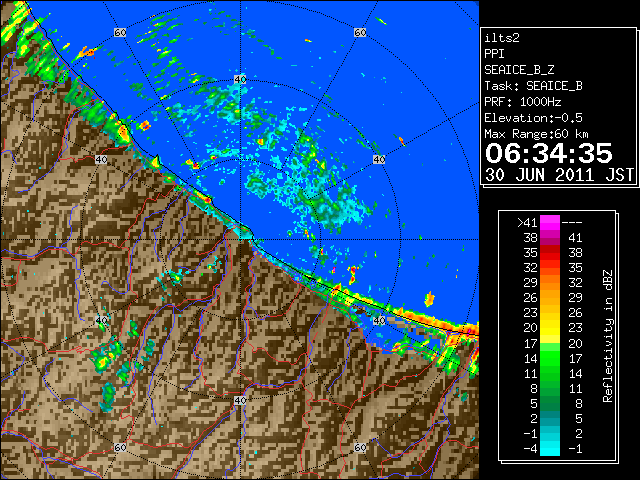
Task: Pick the yellow 20–23 dBZ legend band
Action: [550, 328]
